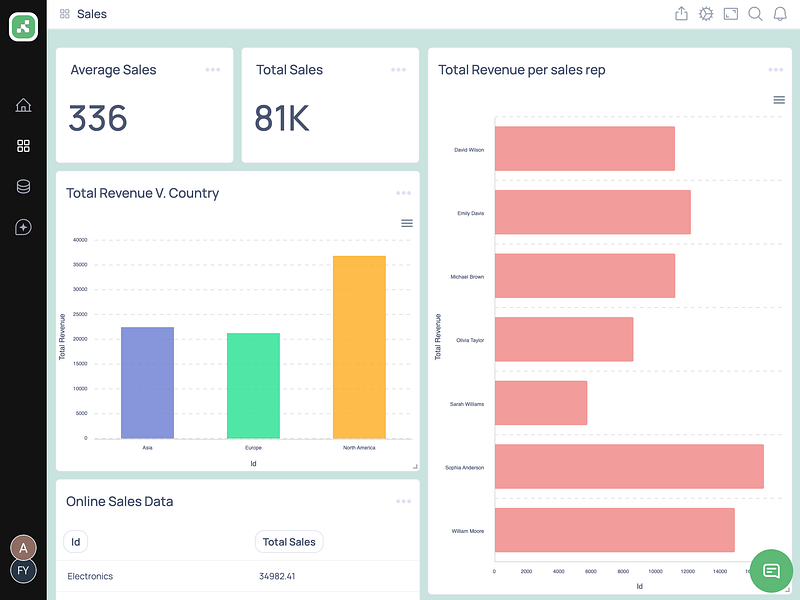Toggle fullscreen view icon
The image size is (800, 600).
[731, 14]
